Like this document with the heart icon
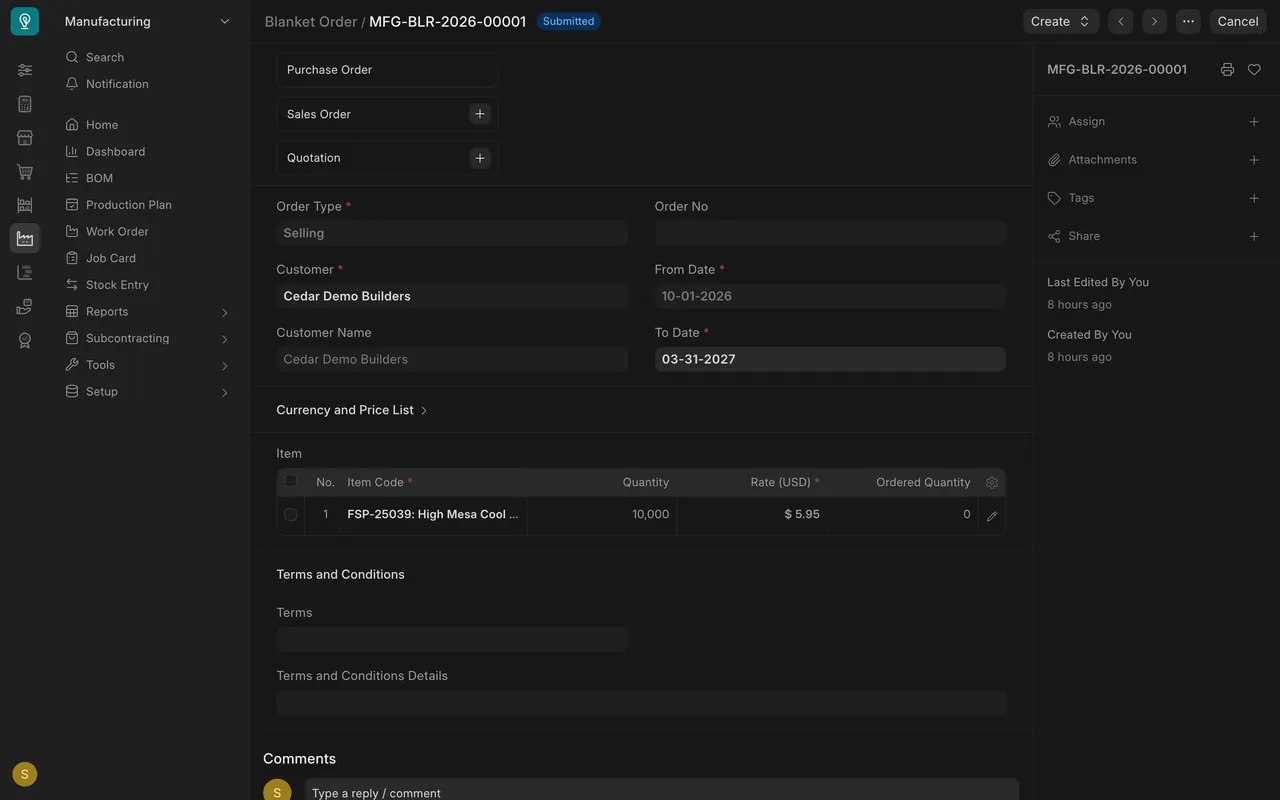Screen dimensions: 1280x800 [x=1254, y=70]
